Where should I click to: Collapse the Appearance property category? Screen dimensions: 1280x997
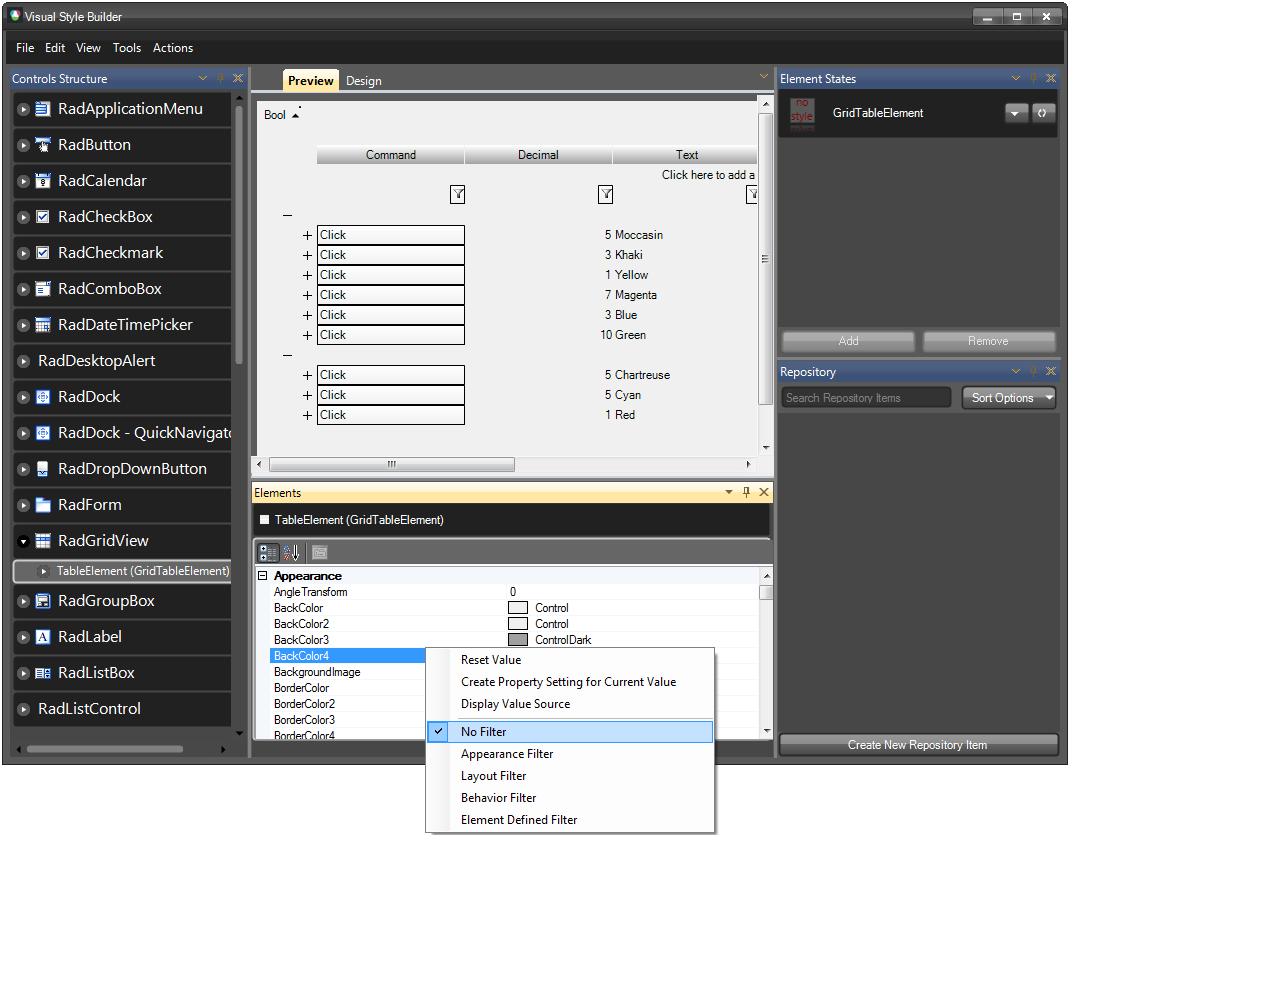[x=263, y=576]
